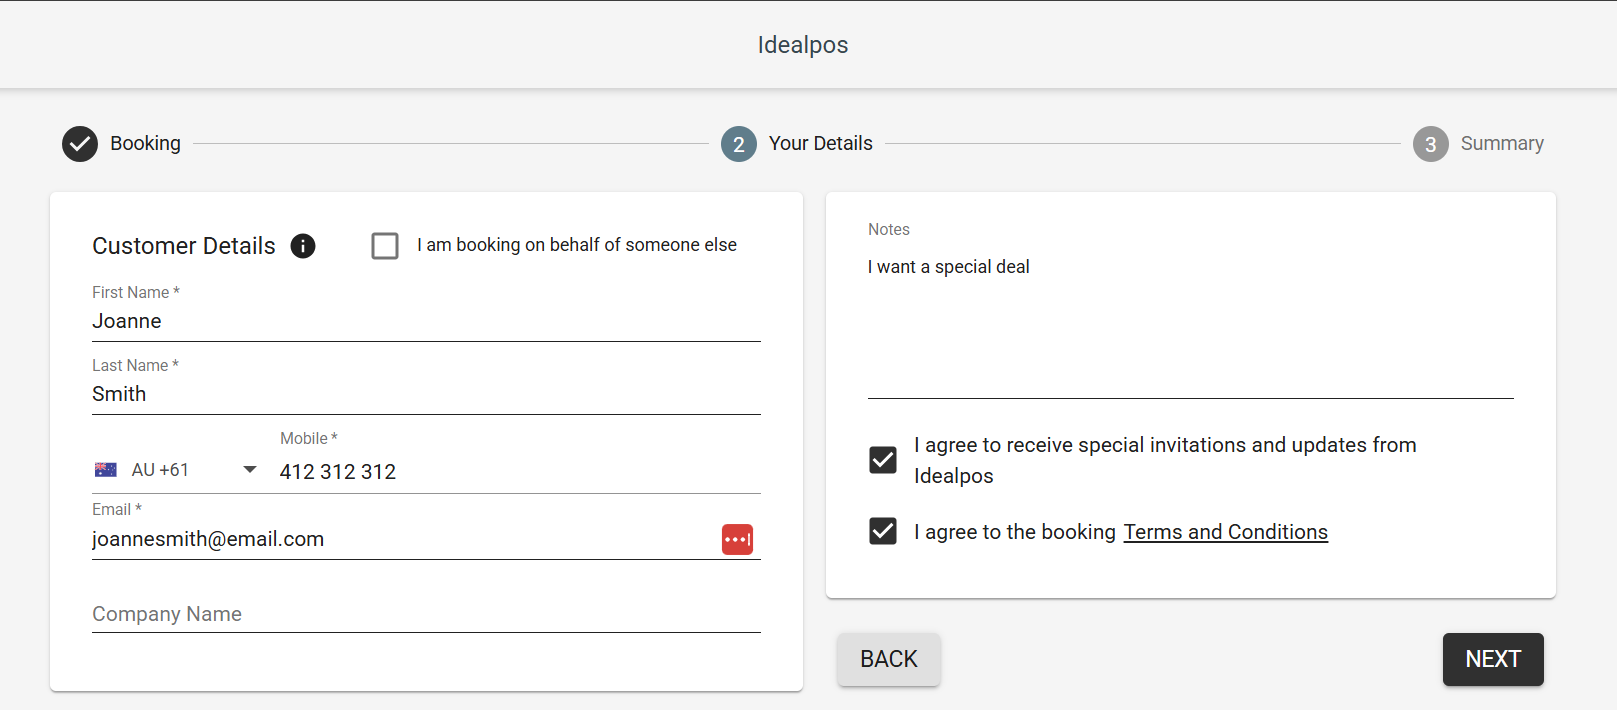
Task: Open the Terms and Conditions link
Action: (1225, 532)
